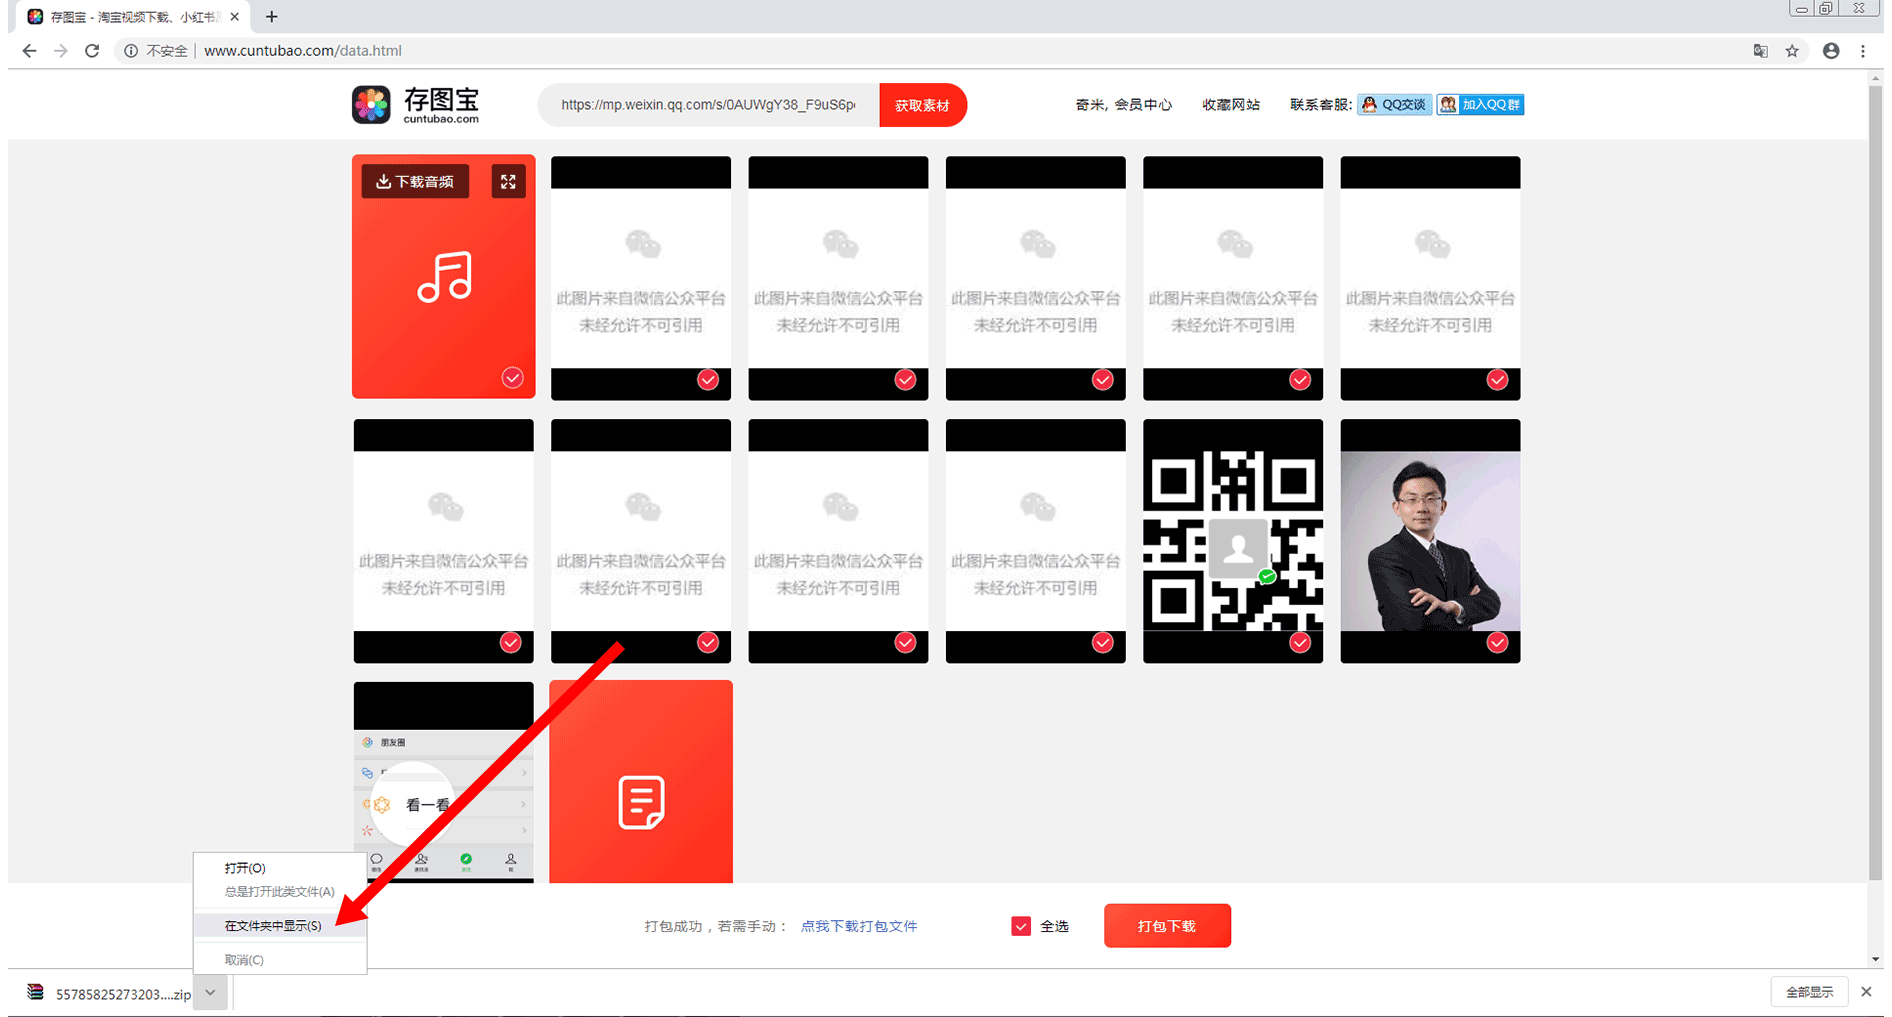Image resolution: width=1892 pixels, height=1017 pixels.
Task: Deselect the audio tile checkmark
Action: pos(512,378)
